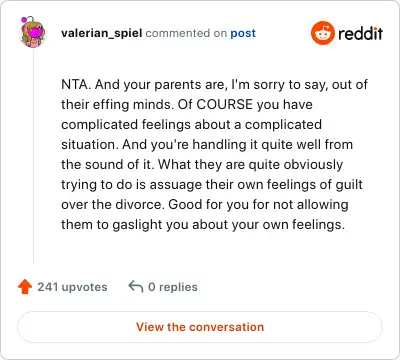Click the gray reply arrow icon
400x360 pixels.
(x=136, y=287)
